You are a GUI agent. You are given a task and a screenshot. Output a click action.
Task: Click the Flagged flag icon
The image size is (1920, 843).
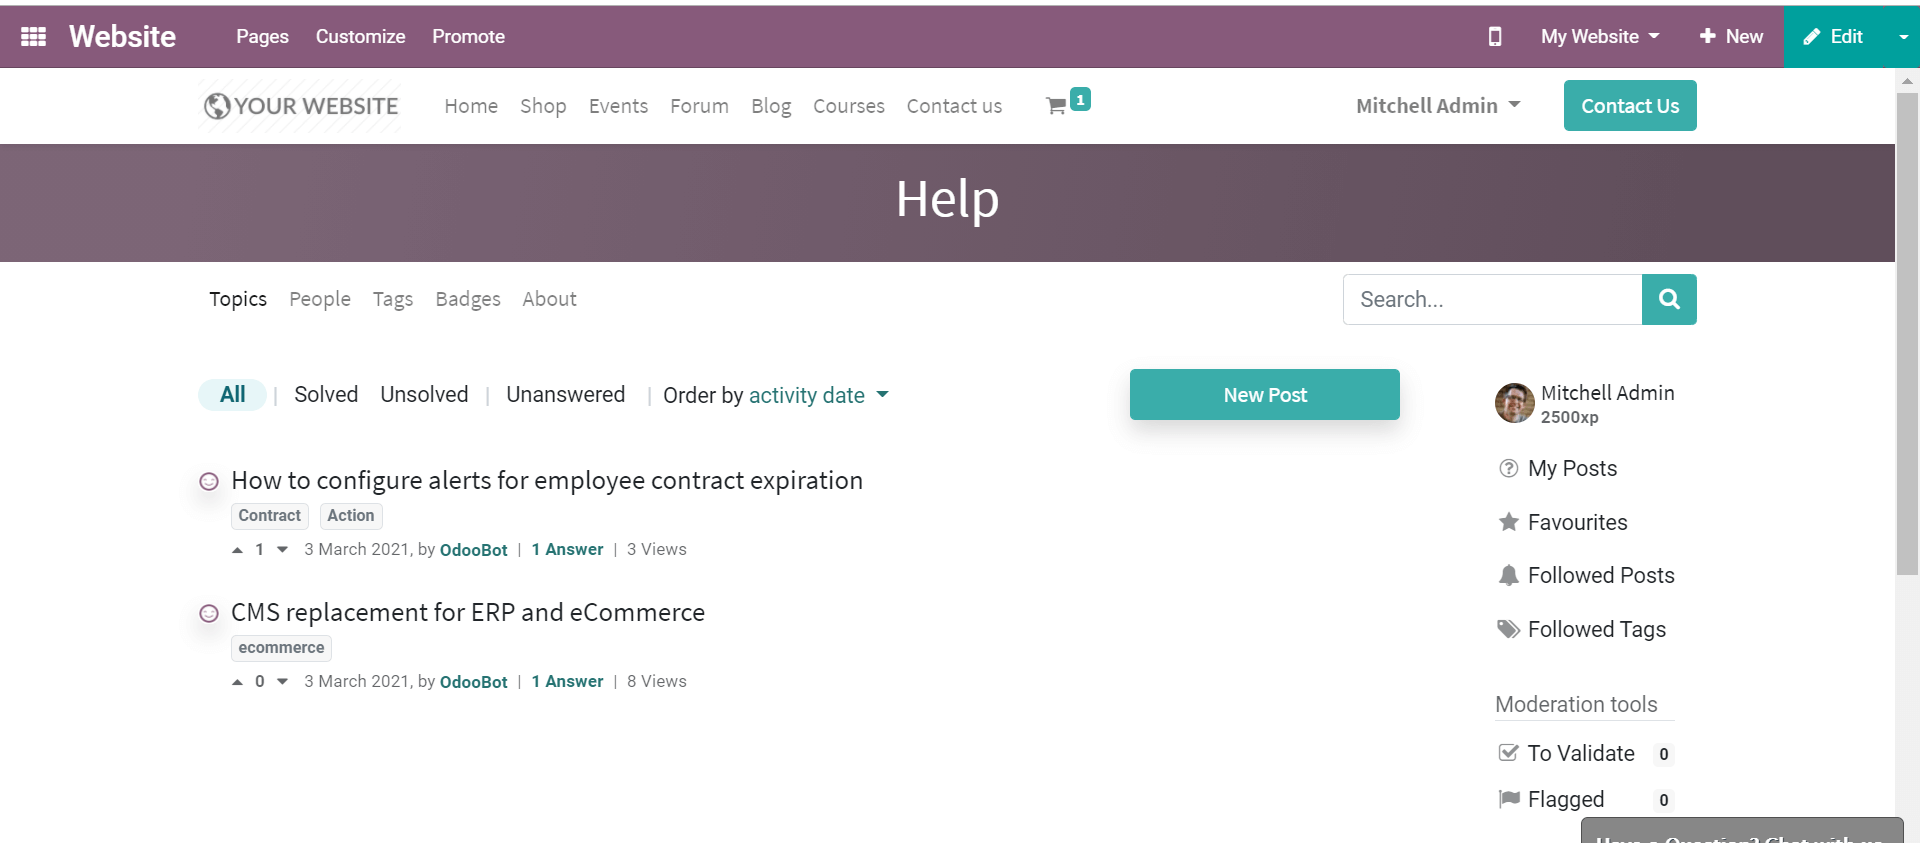(1509, 799)
